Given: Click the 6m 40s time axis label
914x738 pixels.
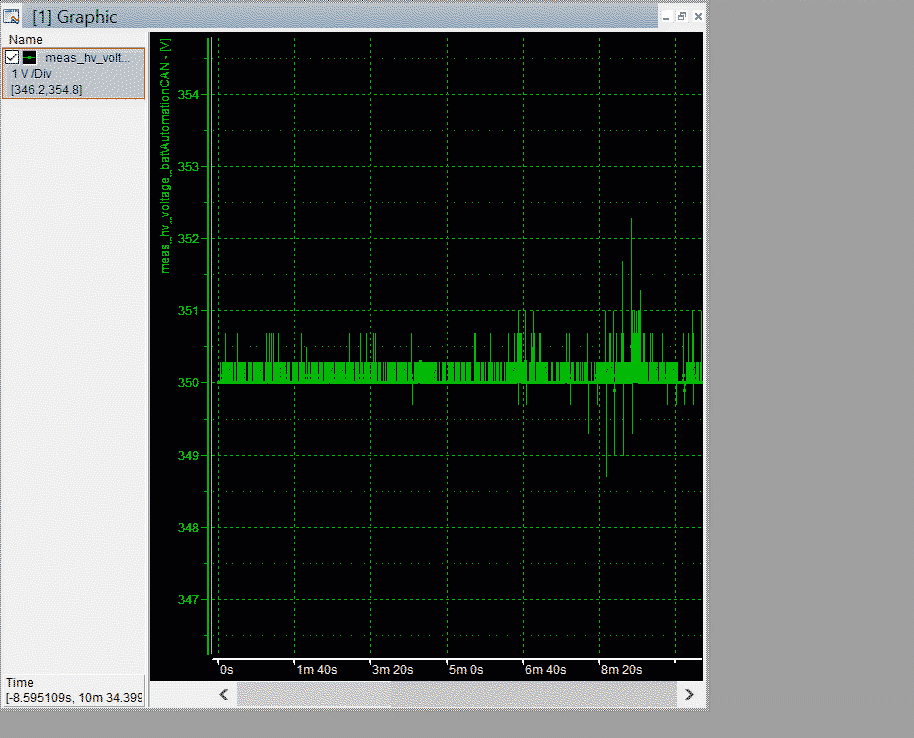Looking at the screenshot, I should (x=546, y=670).
